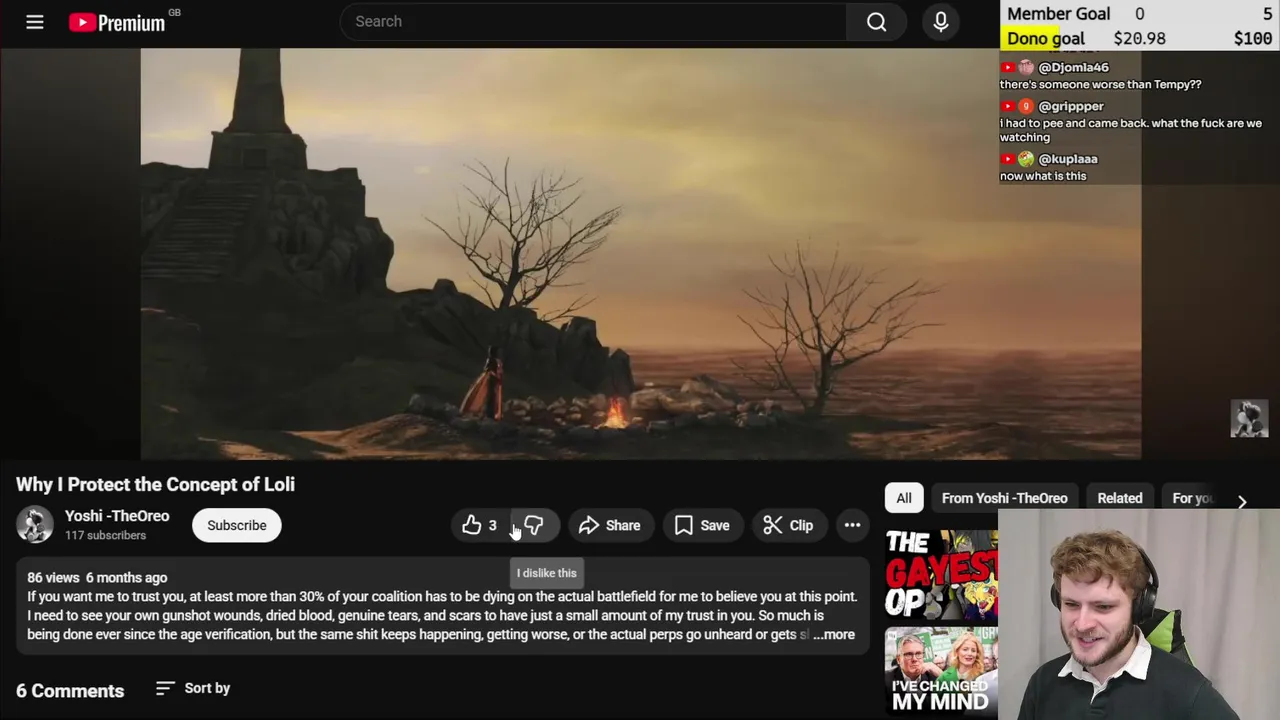Select the For you chip
This screenshot has width=1280, height=720.
point(1192,498)
